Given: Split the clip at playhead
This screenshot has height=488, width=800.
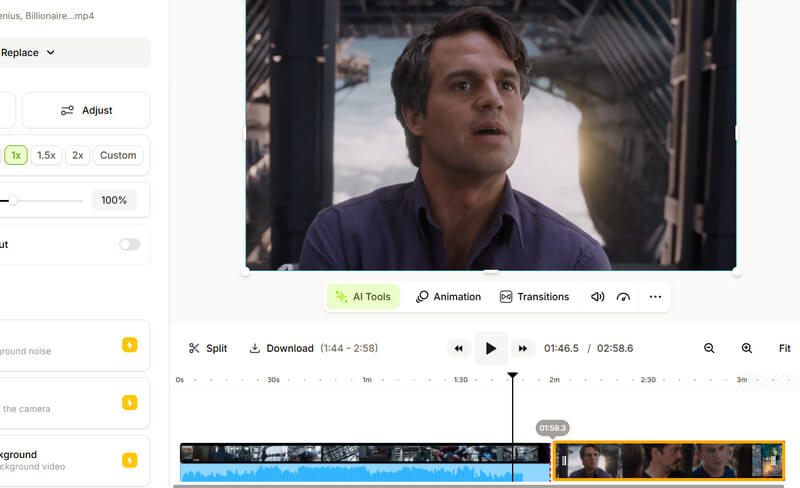Looking at the screenshot, I should pyautogui.click(x=208, y=348).
